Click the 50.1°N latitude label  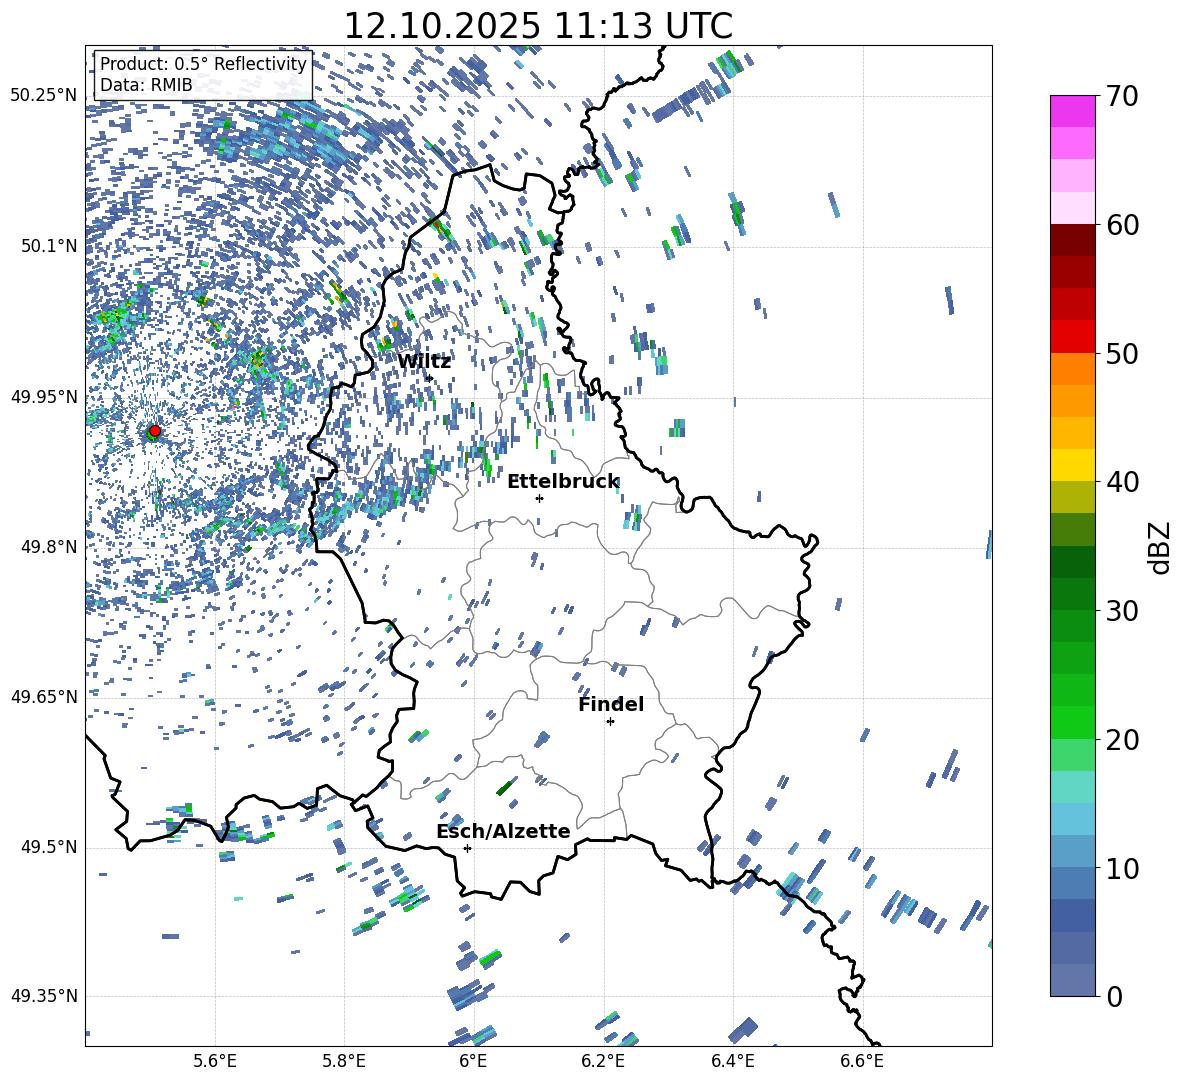(49, 246)
